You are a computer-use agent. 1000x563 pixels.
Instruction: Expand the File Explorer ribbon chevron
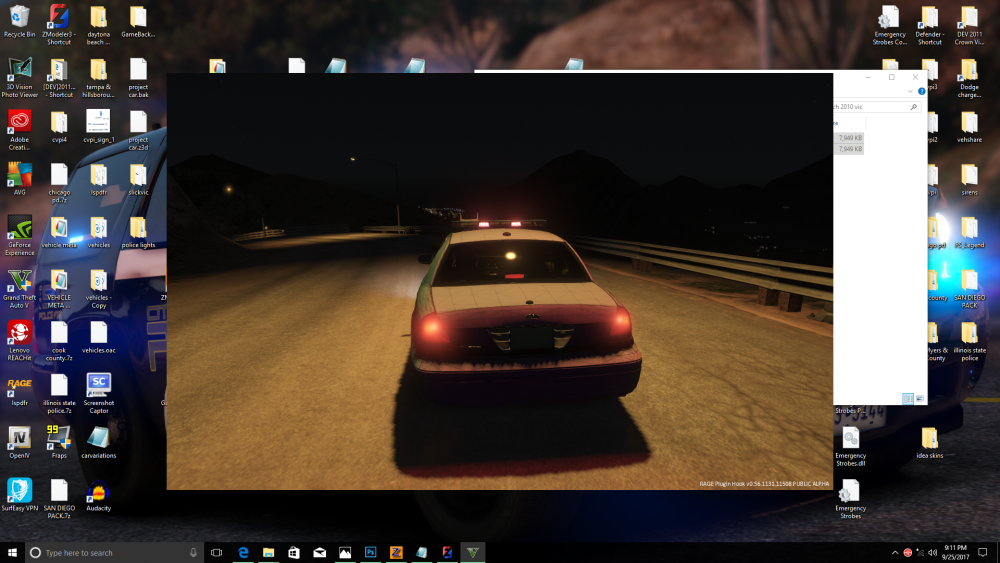pyautogui.click(x=910, y=91)
